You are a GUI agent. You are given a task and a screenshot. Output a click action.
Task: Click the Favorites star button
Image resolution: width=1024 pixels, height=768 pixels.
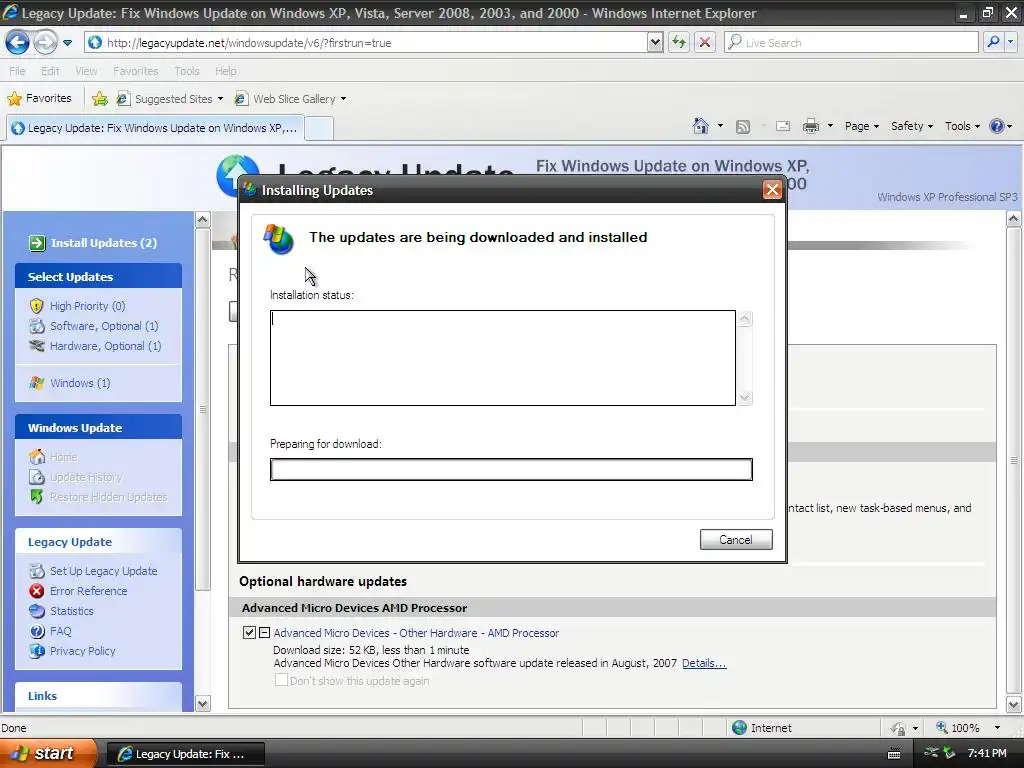click(39, 99)
